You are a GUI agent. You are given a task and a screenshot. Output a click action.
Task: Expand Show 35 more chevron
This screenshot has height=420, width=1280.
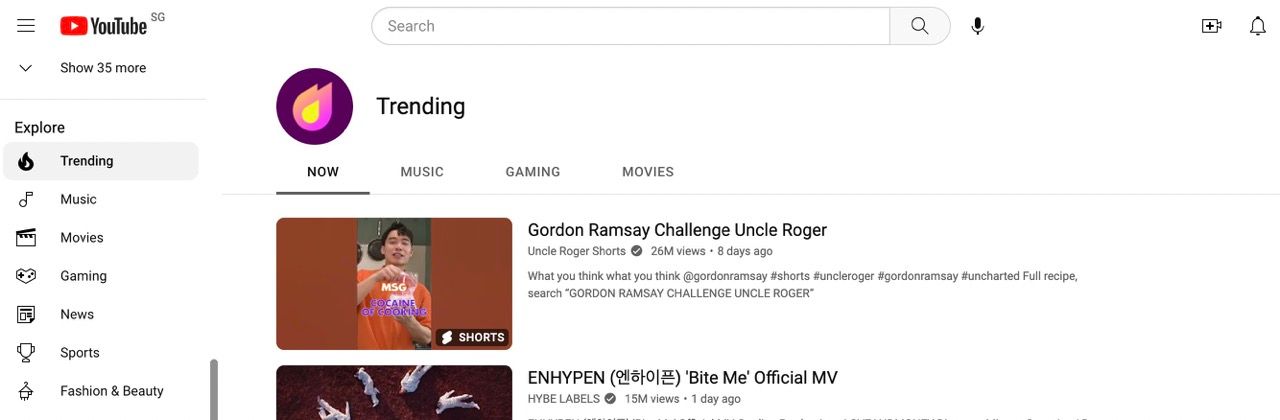(x=26, y=68)
